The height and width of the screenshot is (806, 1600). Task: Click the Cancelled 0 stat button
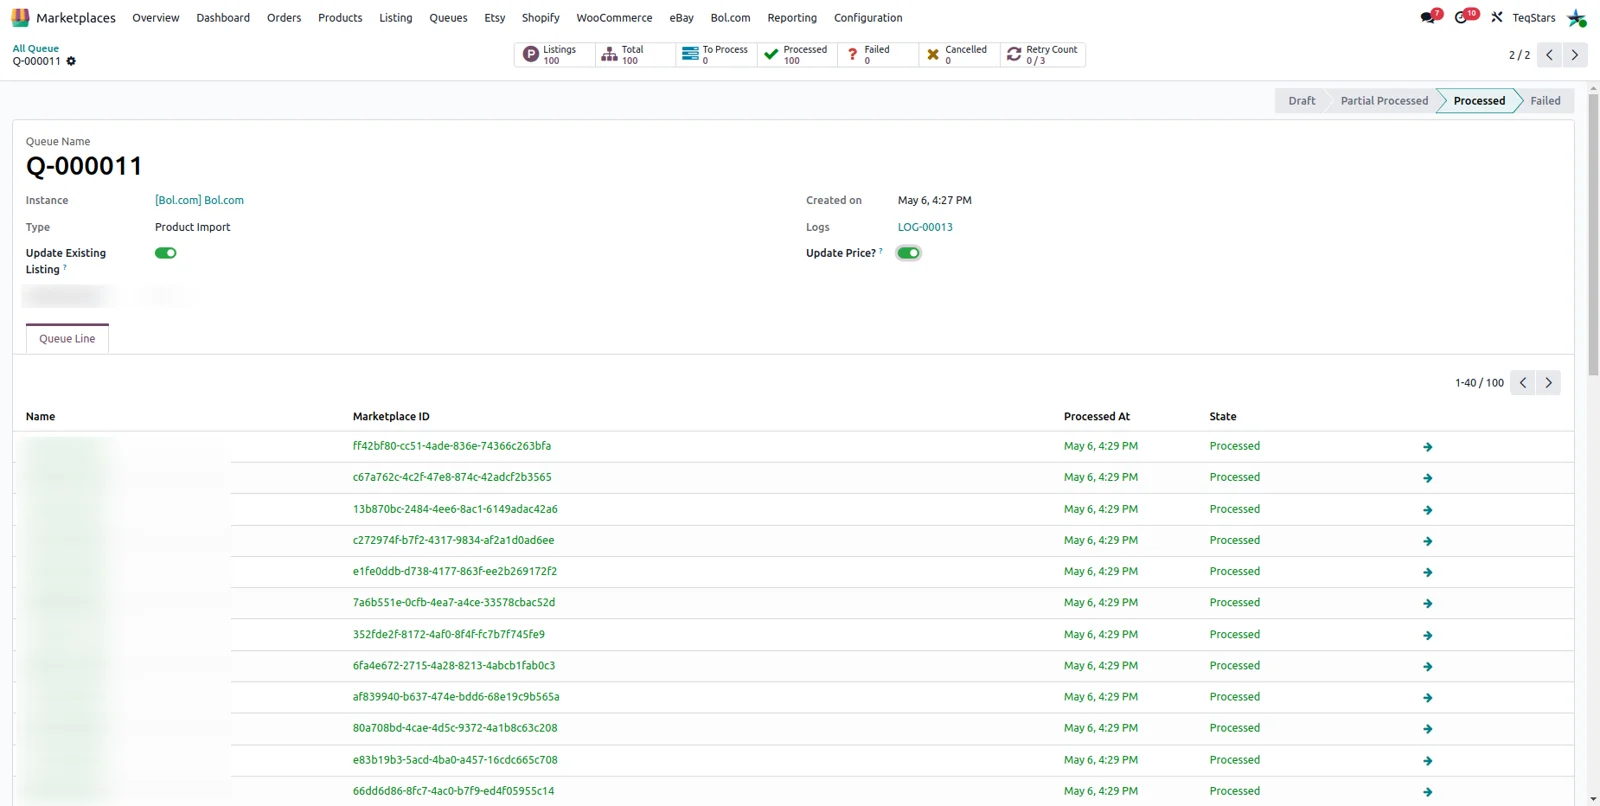pos(959,55)
